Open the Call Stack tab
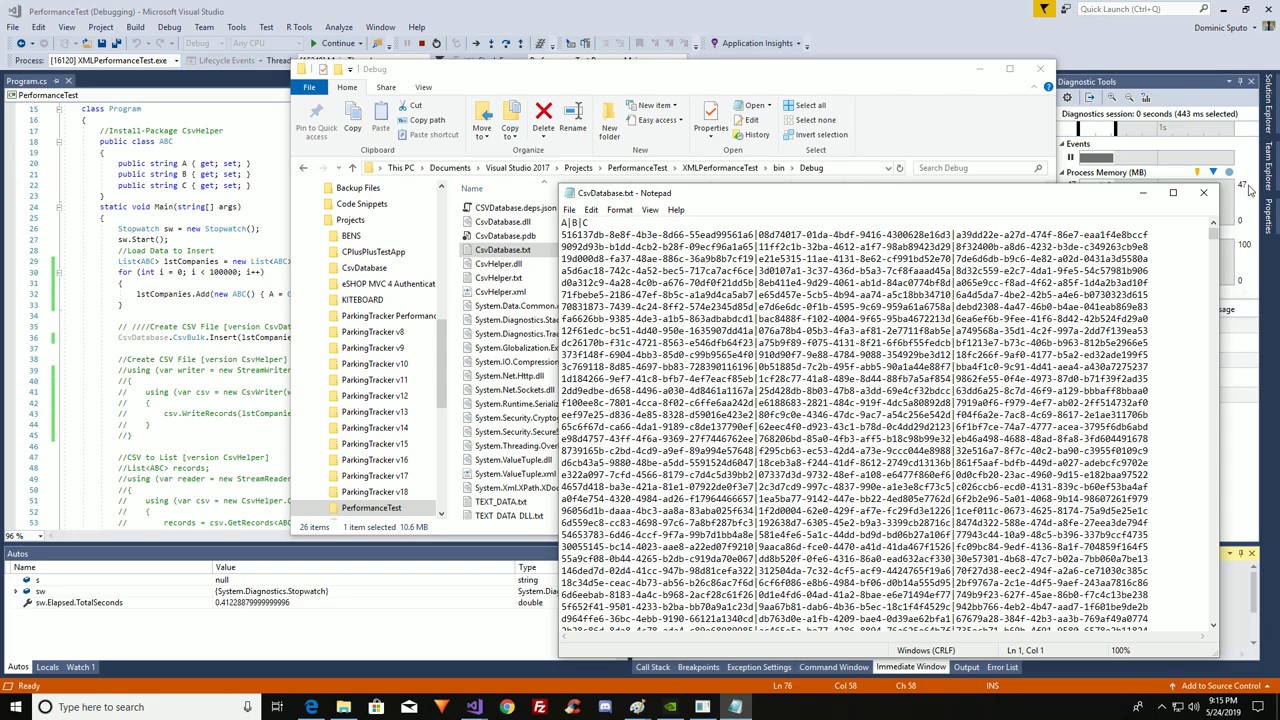 click(x=653, y=667)
